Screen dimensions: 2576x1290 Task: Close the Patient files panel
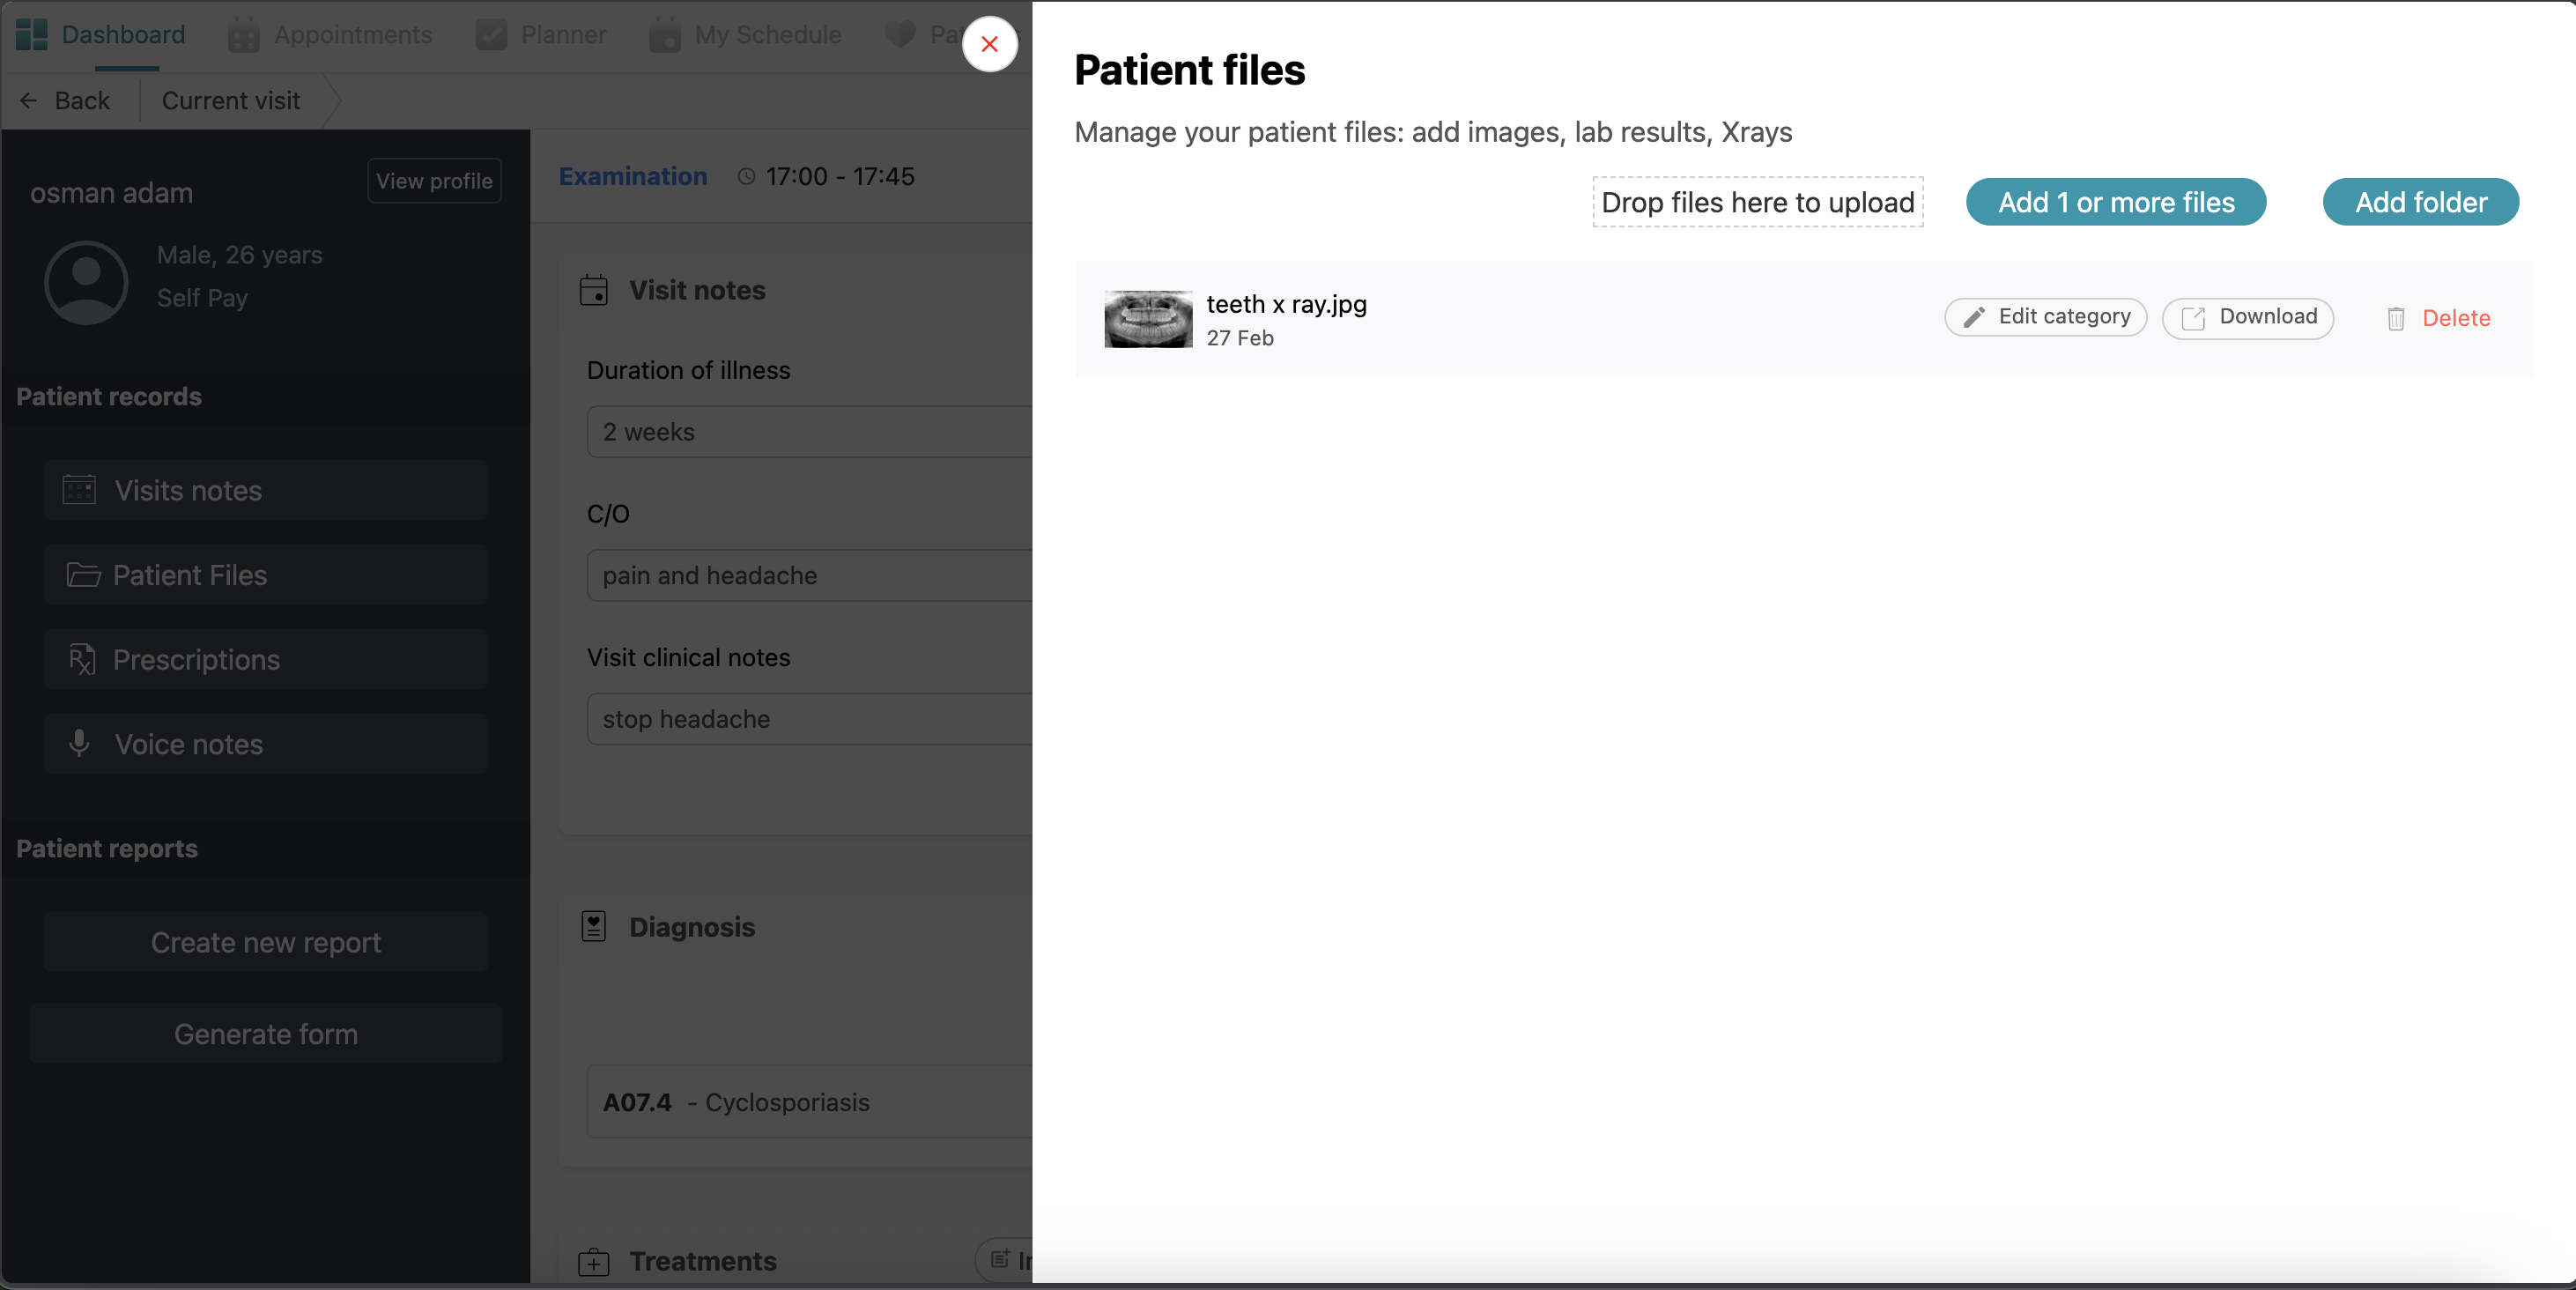(x=989, y=44)
